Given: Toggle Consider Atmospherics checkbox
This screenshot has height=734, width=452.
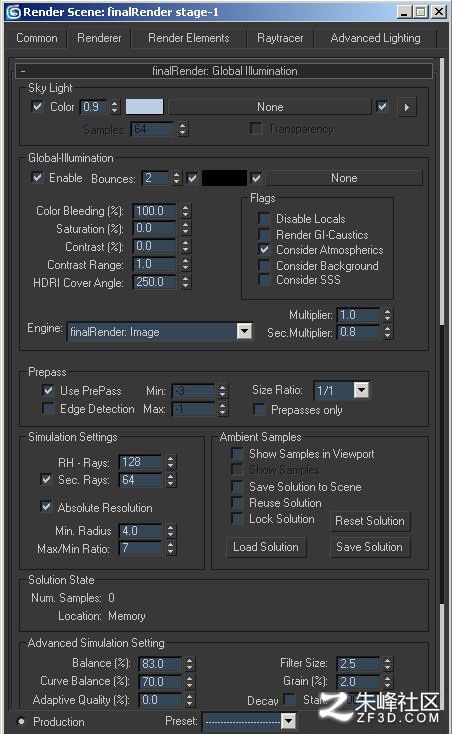Looking at the screenshot, I should pyautogui.click(x=264, y=250).
